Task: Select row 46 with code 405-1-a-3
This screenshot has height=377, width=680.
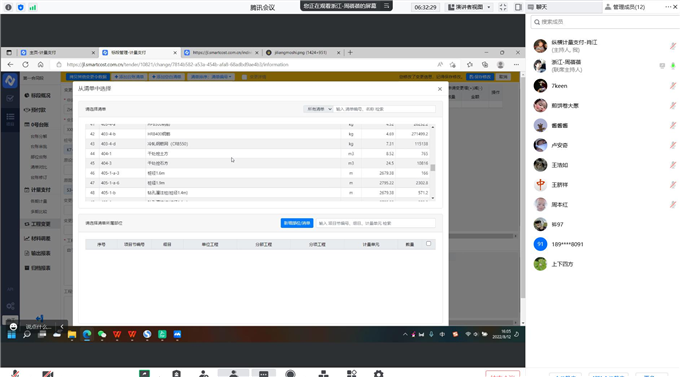Action: [258, 173]
